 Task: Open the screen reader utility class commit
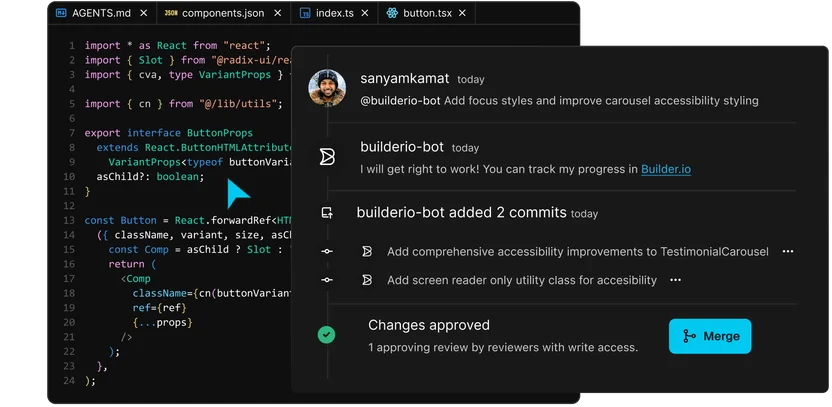(522, 280)
